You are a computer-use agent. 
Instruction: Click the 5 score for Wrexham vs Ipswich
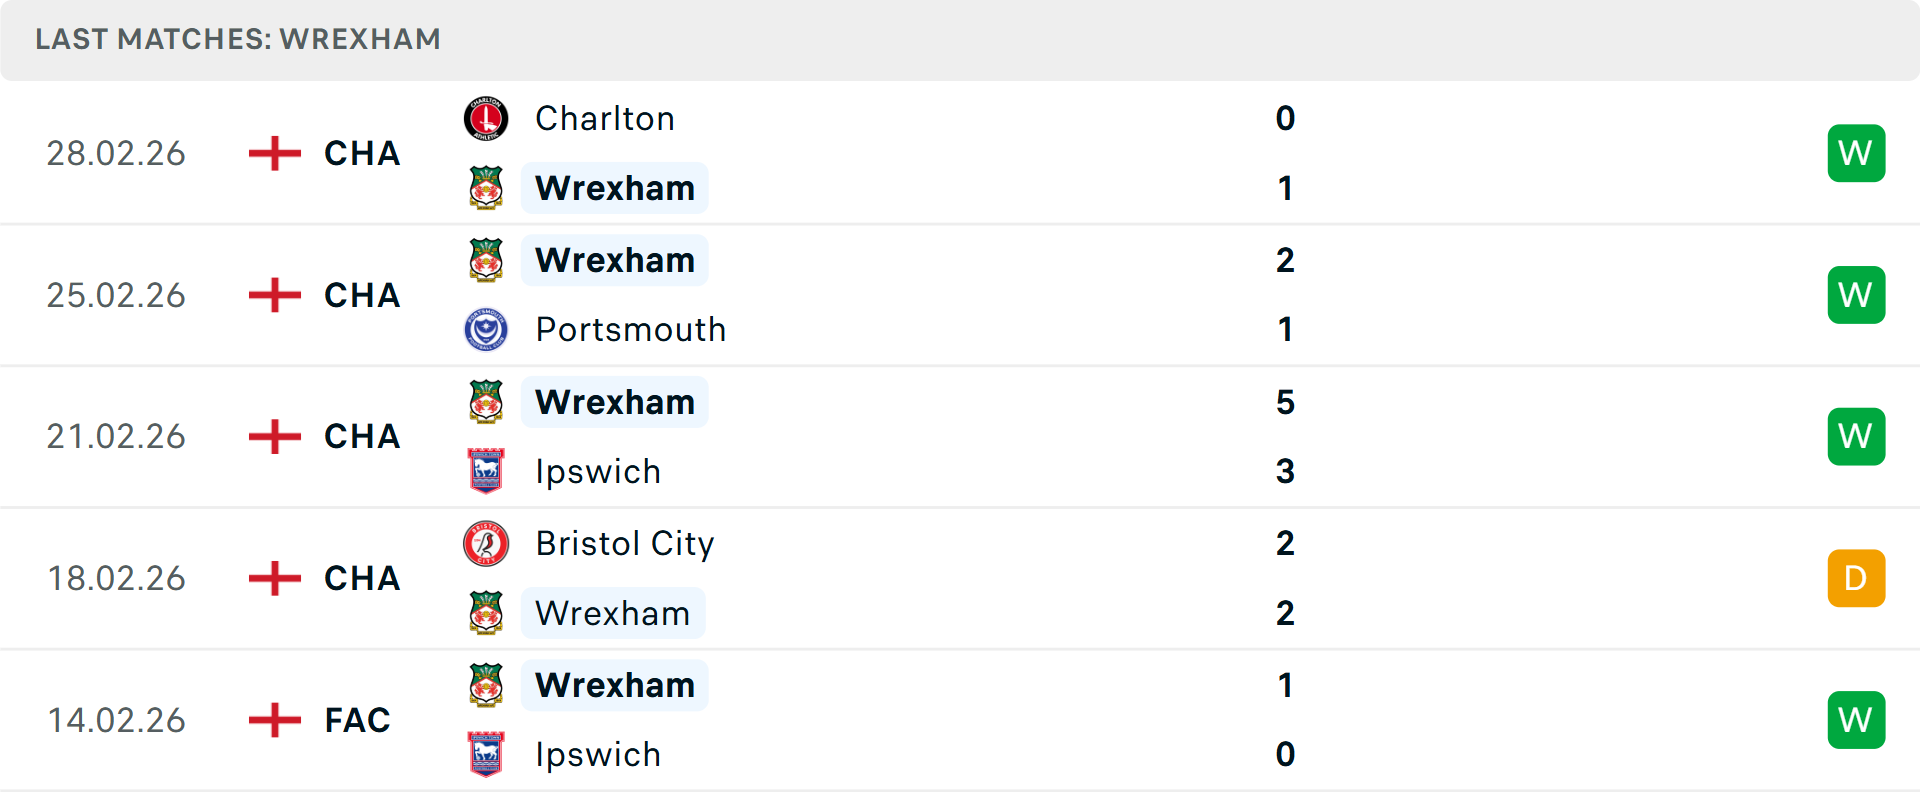1285,402
